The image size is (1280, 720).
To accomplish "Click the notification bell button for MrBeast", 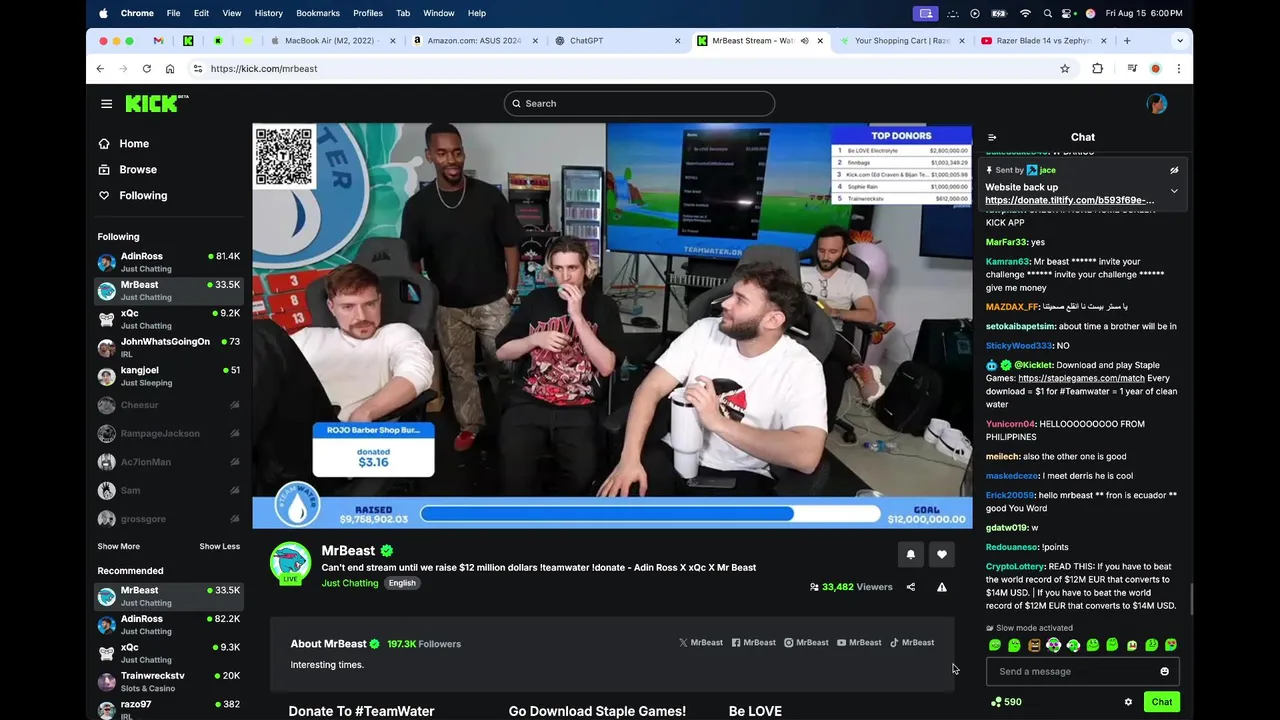I will click(910, 554).
